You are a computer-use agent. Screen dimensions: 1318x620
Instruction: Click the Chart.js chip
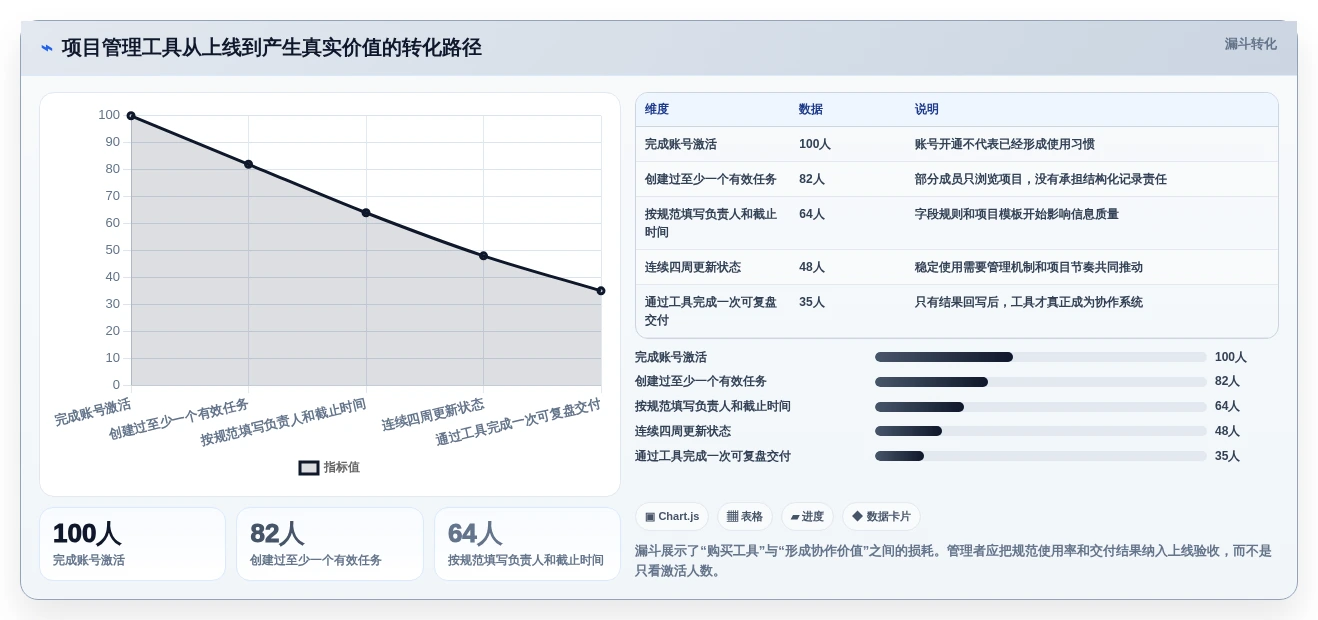[672, 516]
